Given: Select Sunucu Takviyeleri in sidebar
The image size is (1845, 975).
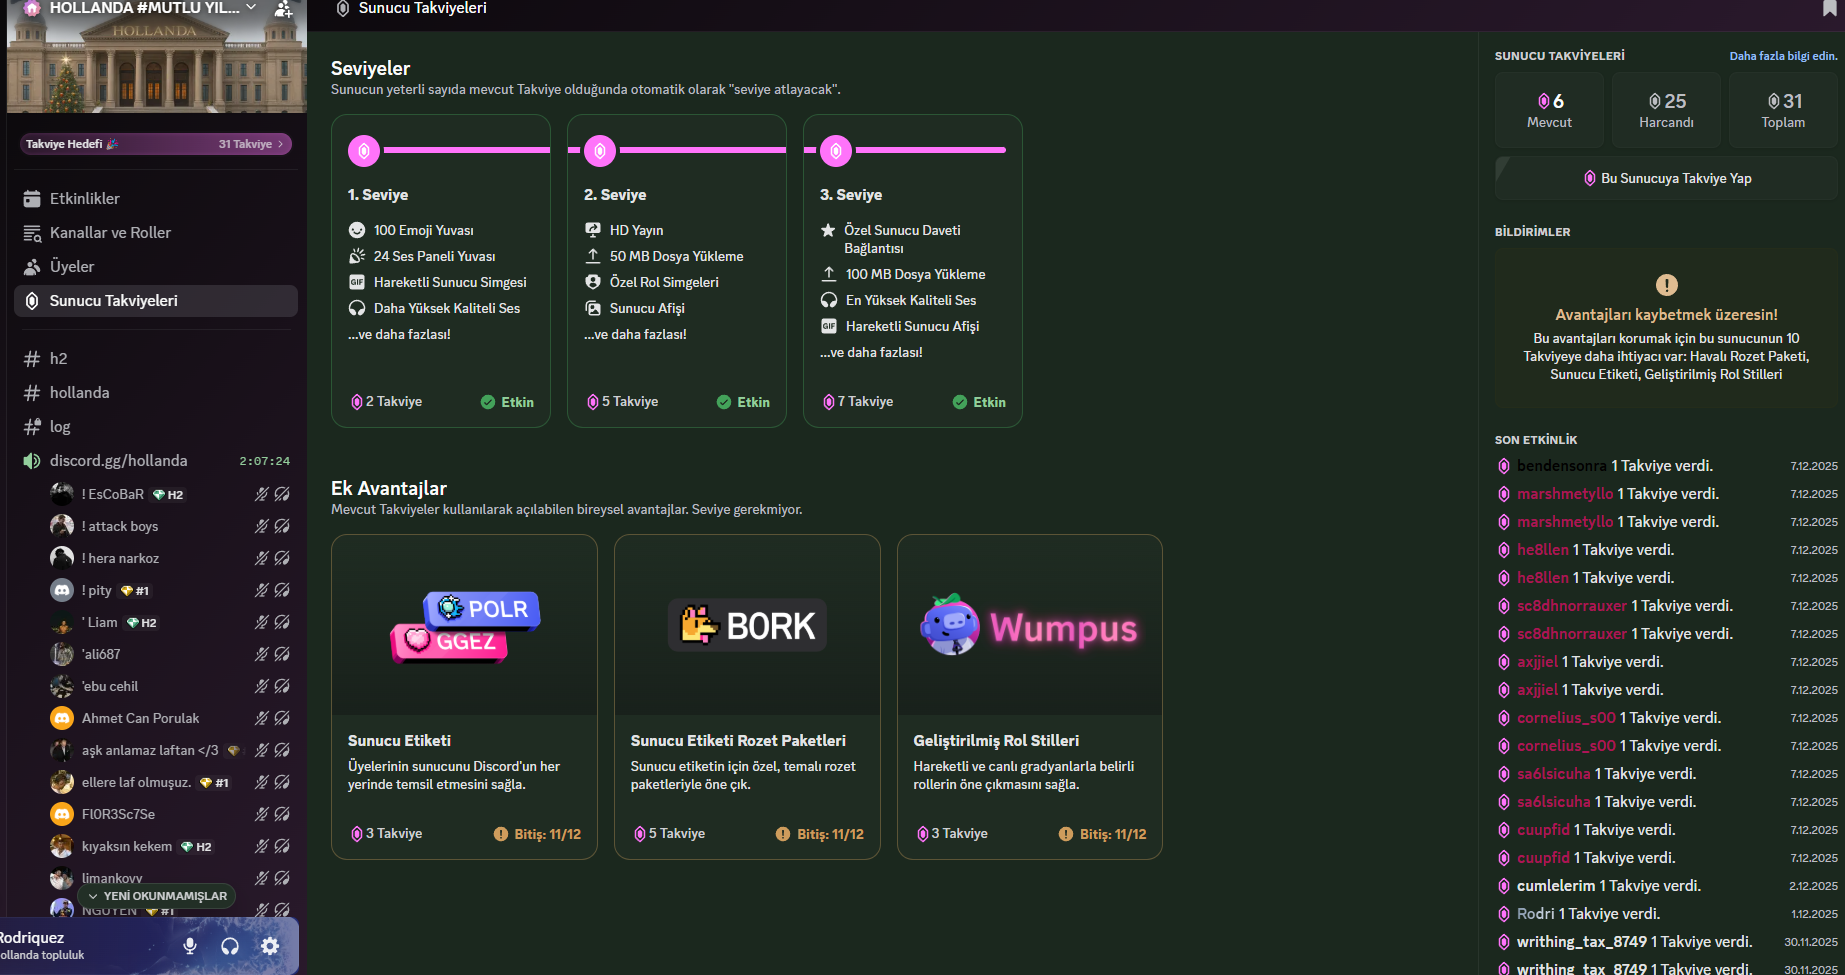Looking at the screenshot, I should coord(156,301).
